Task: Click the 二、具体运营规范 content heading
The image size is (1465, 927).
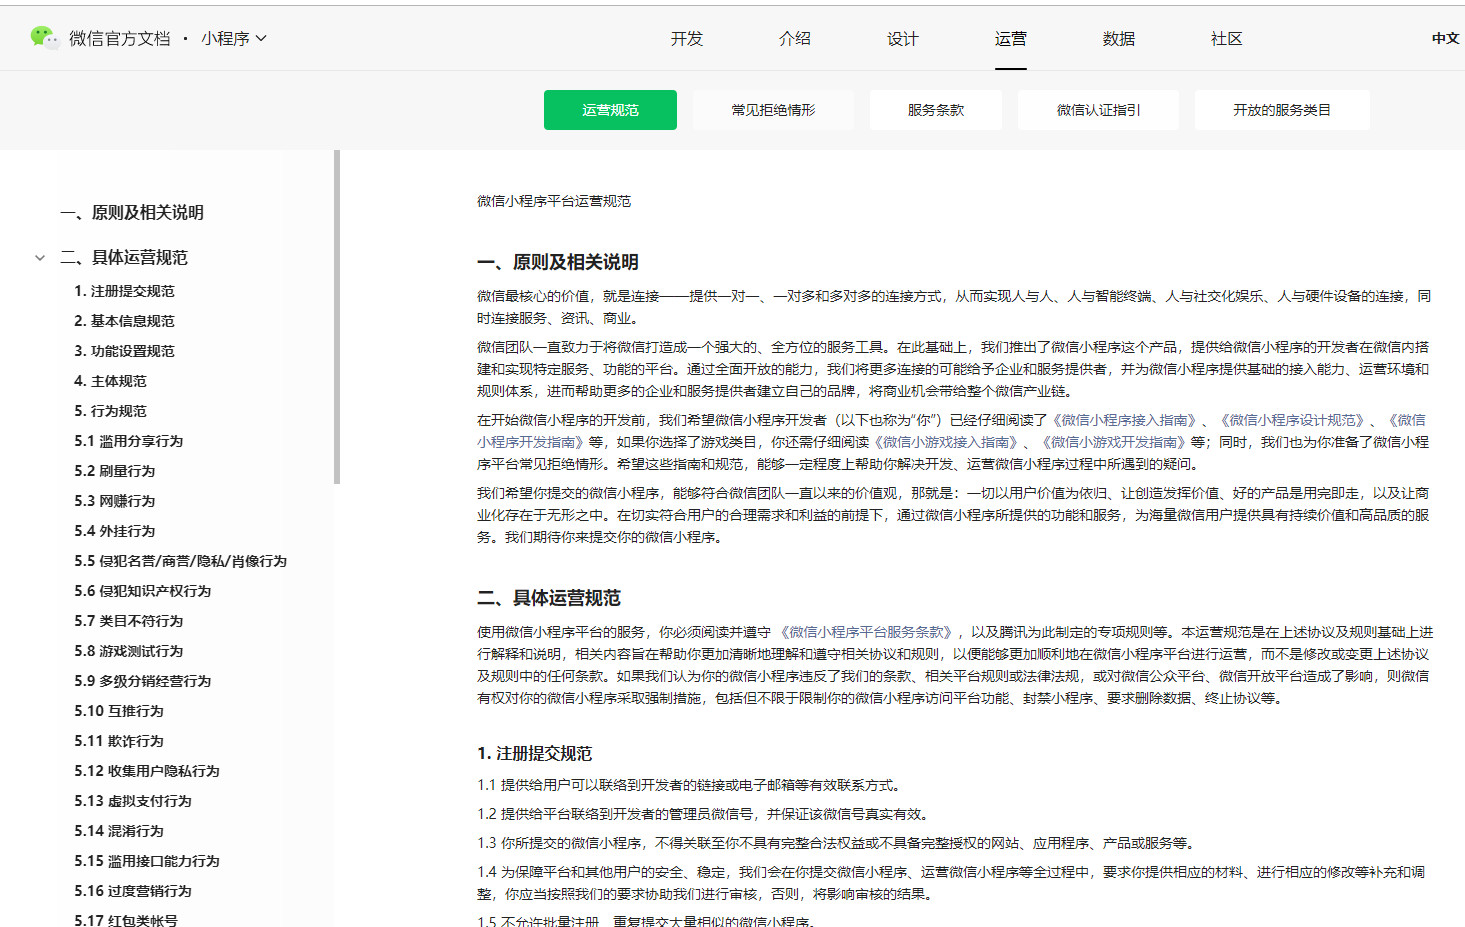Action: (549, 598)
